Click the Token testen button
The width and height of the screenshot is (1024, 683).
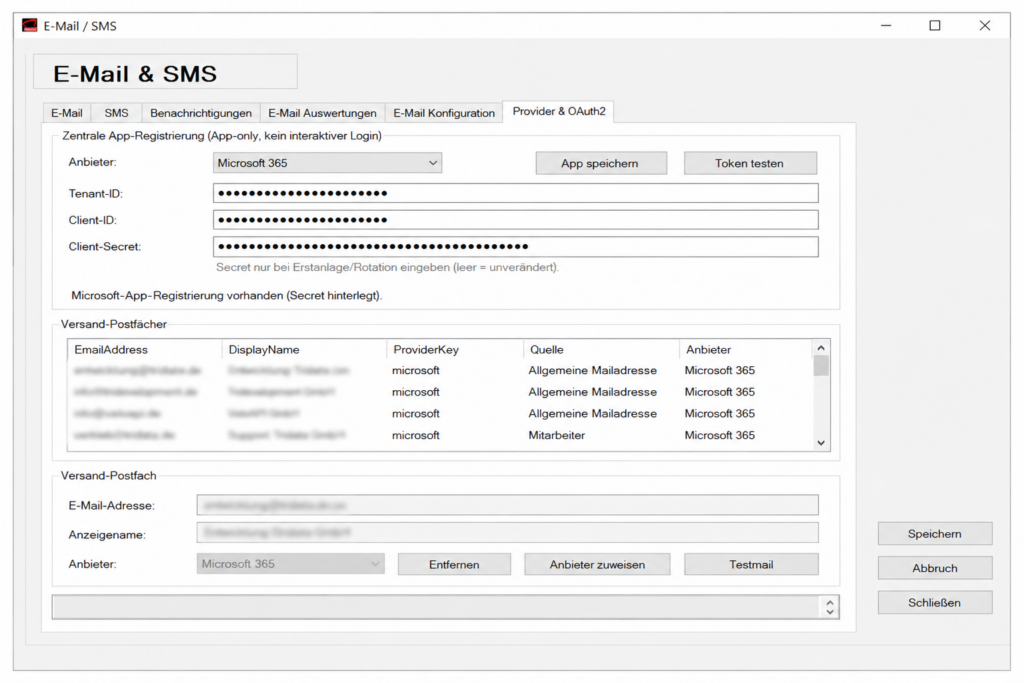pos(750,163)
